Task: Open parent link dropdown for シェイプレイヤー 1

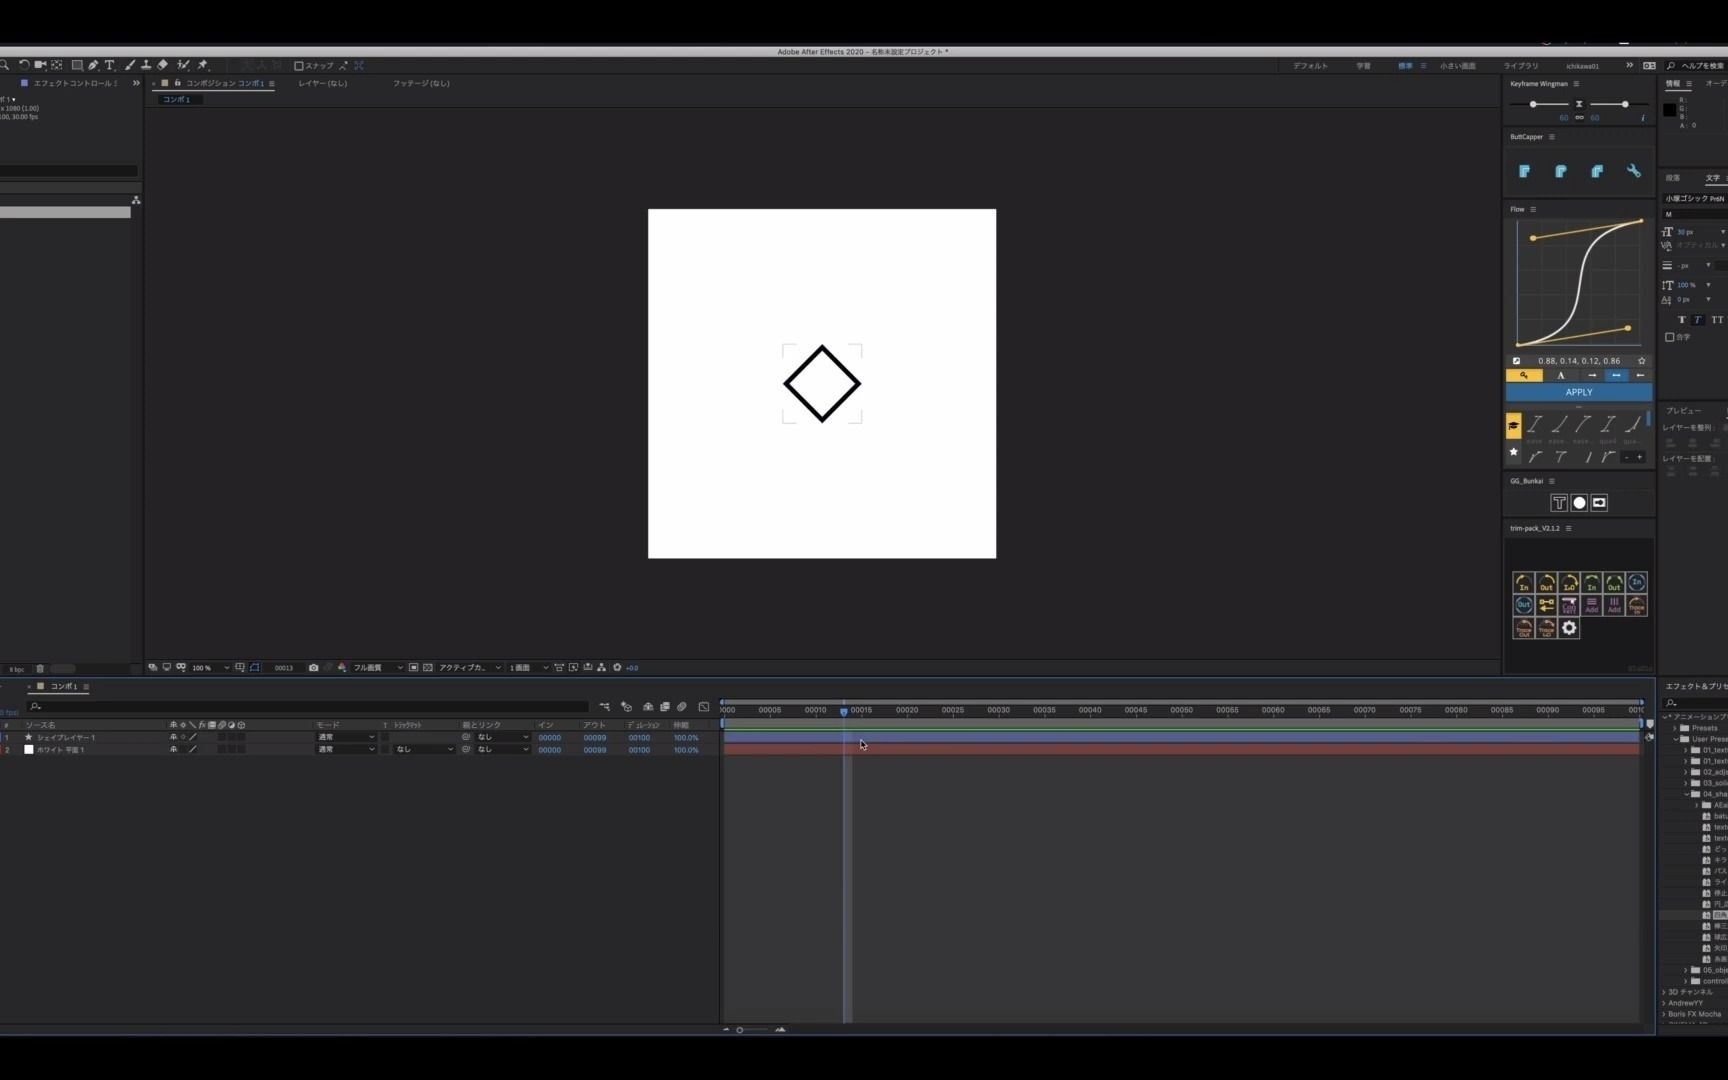Action: [502, 737]
